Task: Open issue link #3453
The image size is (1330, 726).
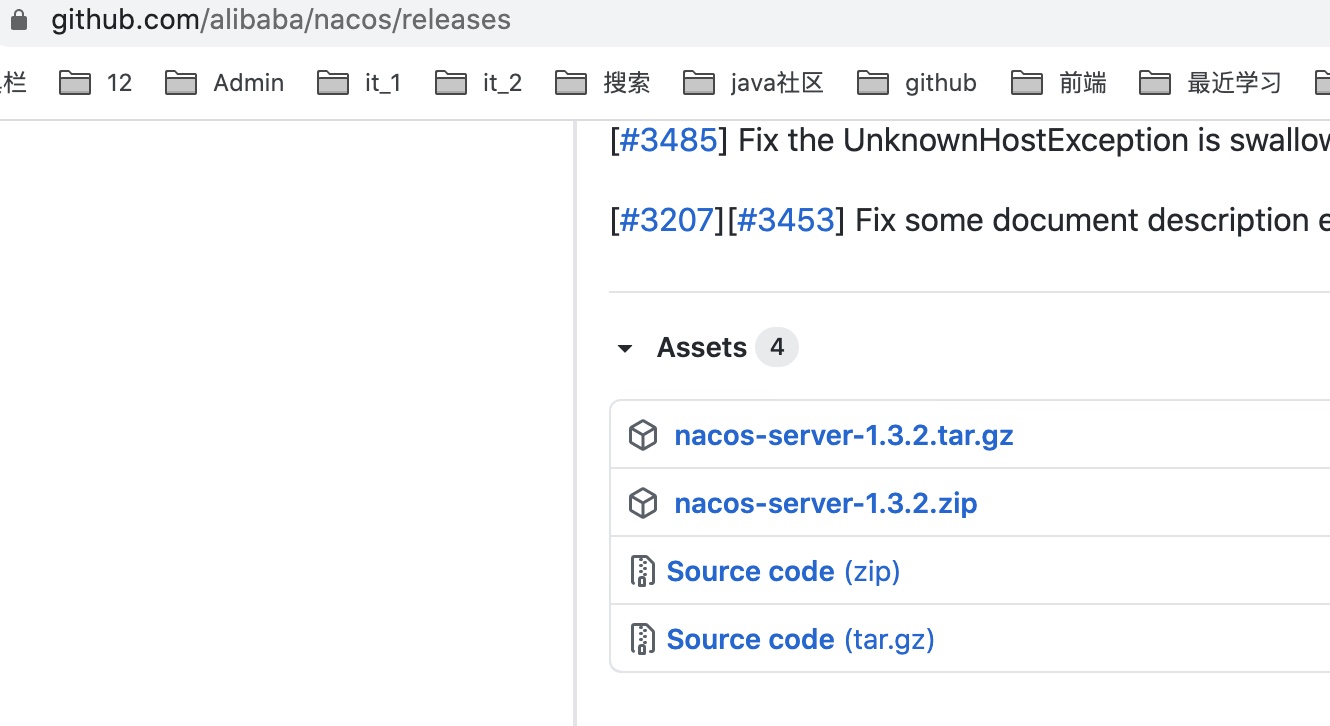Action: [785, 220]
